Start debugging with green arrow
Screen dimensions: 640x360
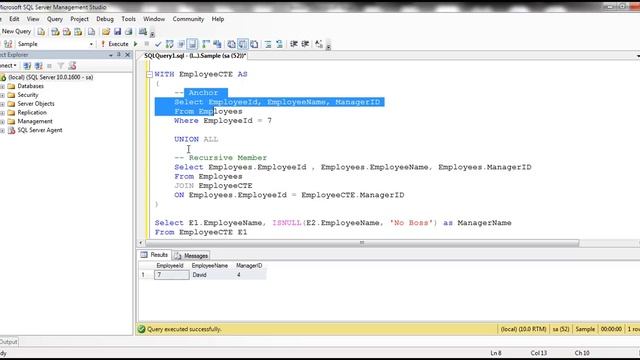(136, 44)
